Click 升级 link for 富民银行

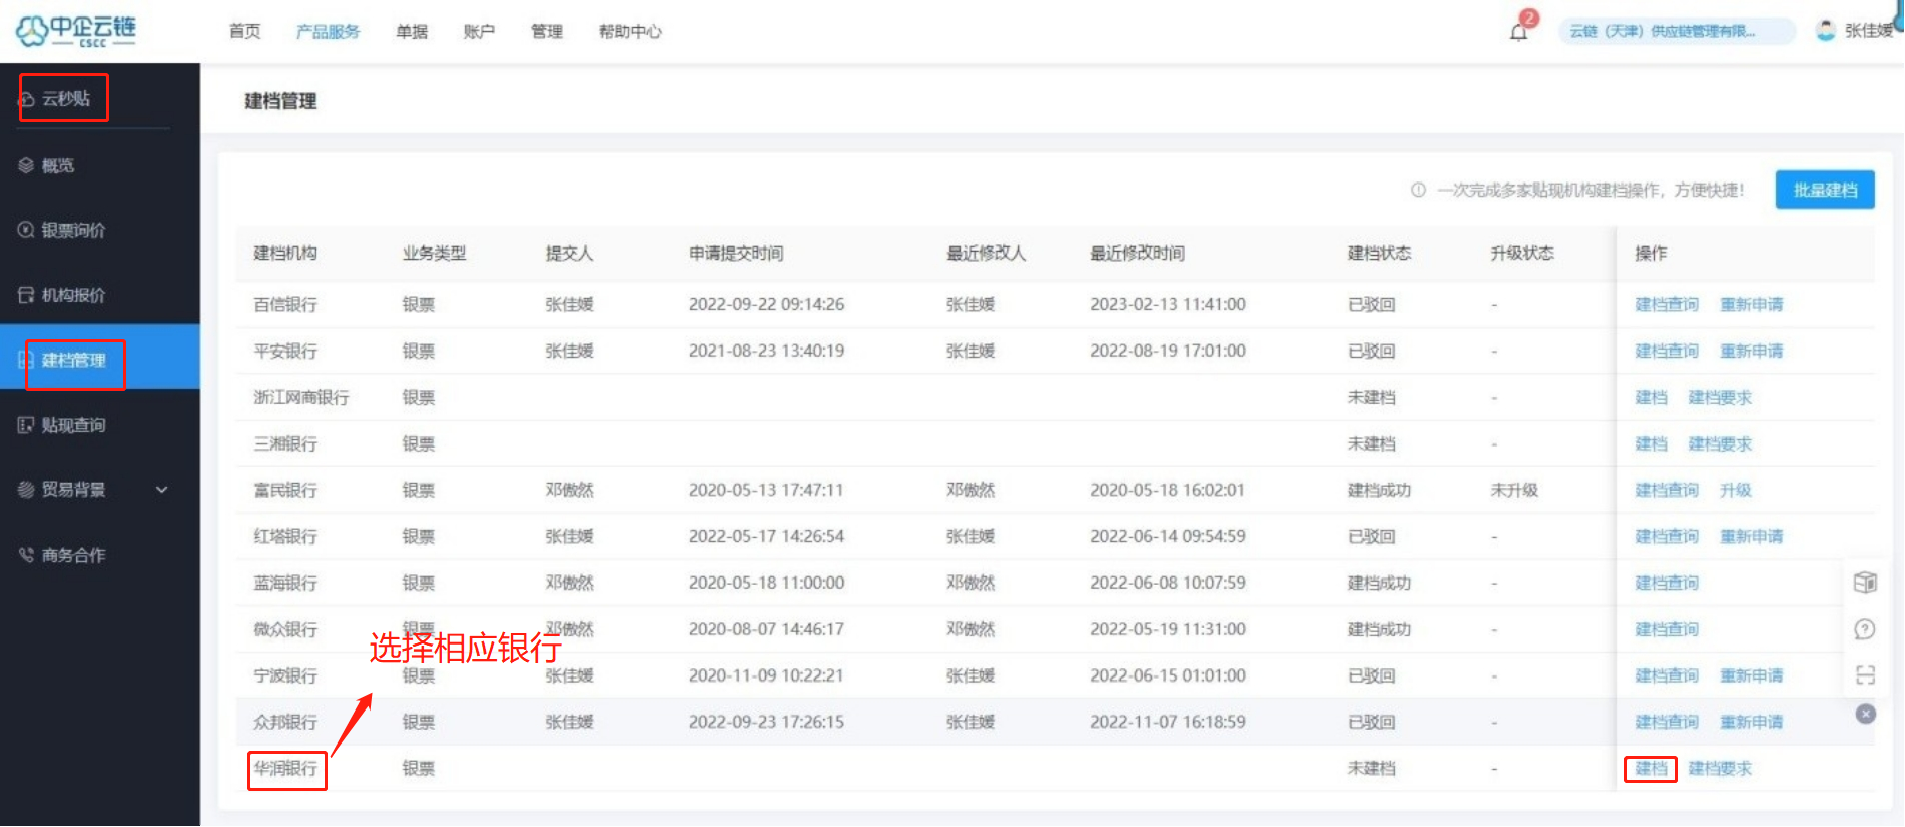click(x=1735, y=490)
